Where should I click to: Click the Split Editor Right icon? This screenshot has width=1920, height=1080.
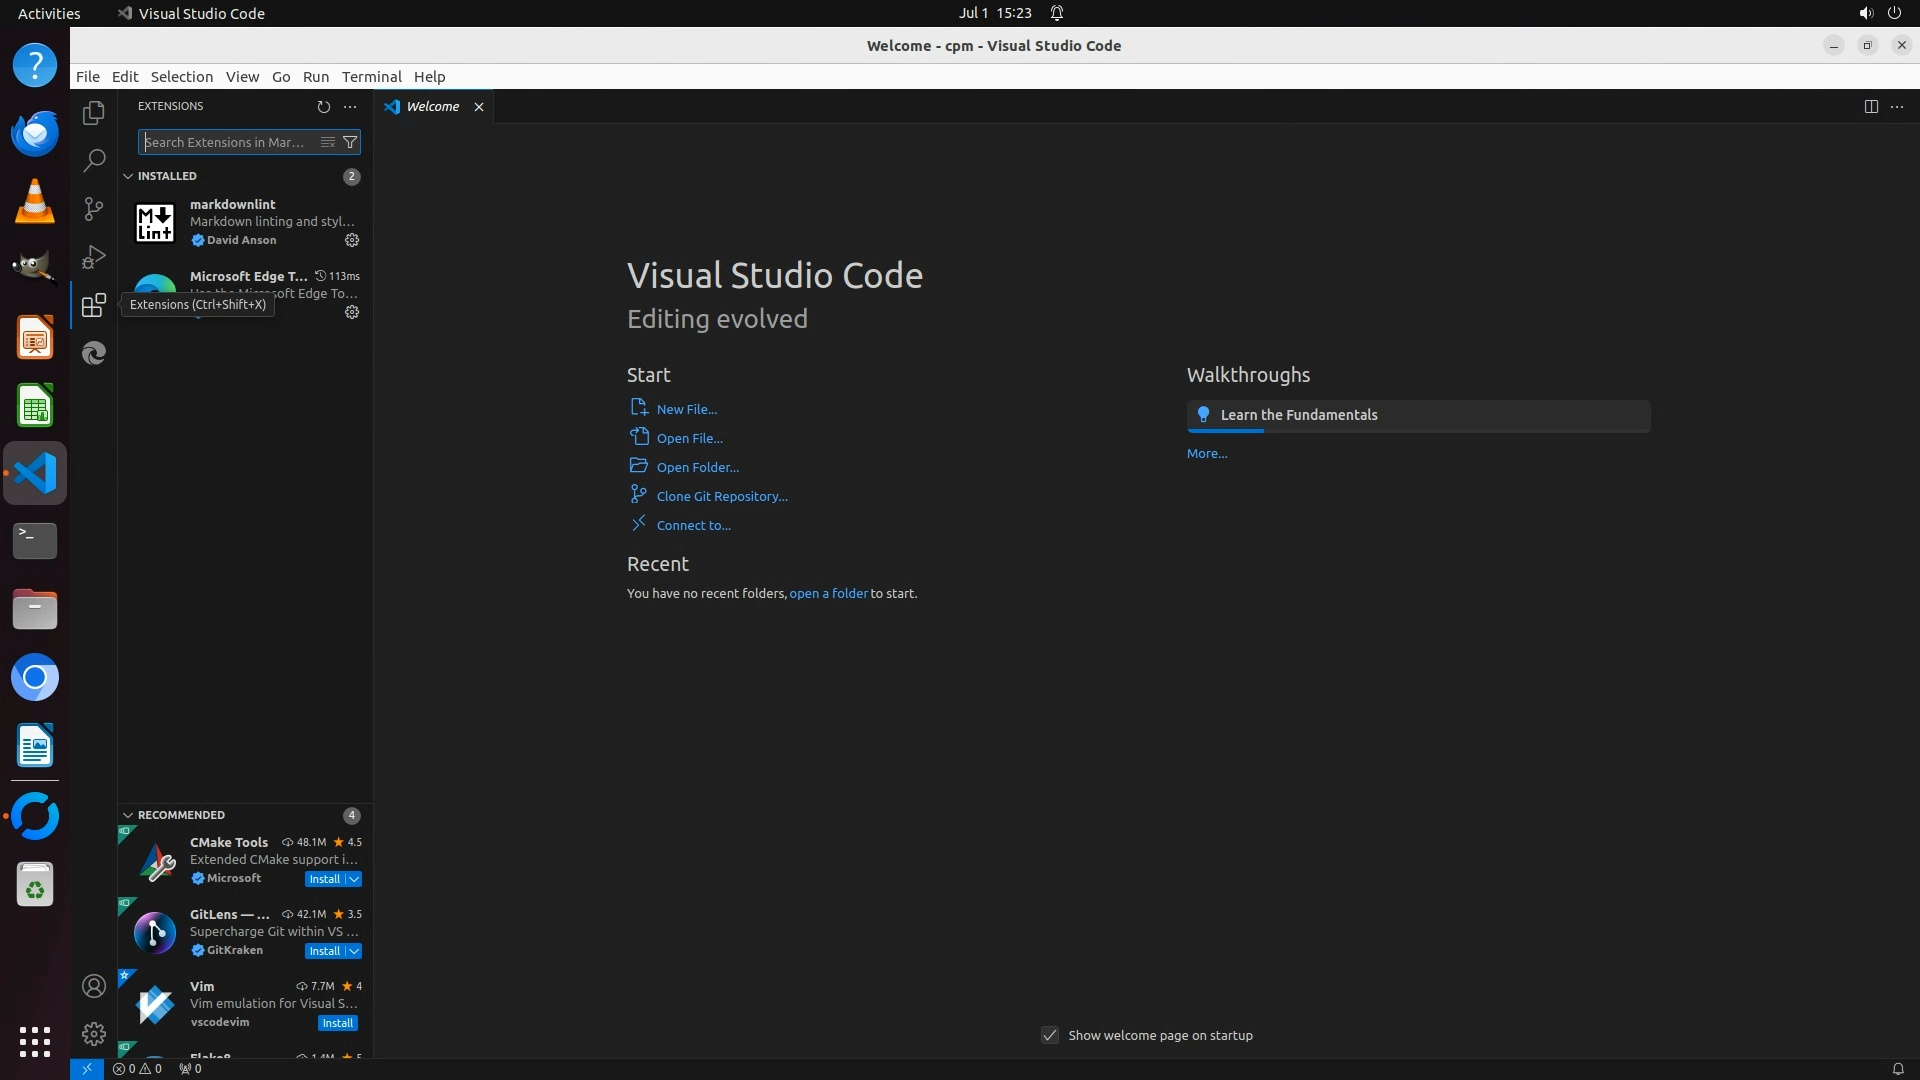1870,106
